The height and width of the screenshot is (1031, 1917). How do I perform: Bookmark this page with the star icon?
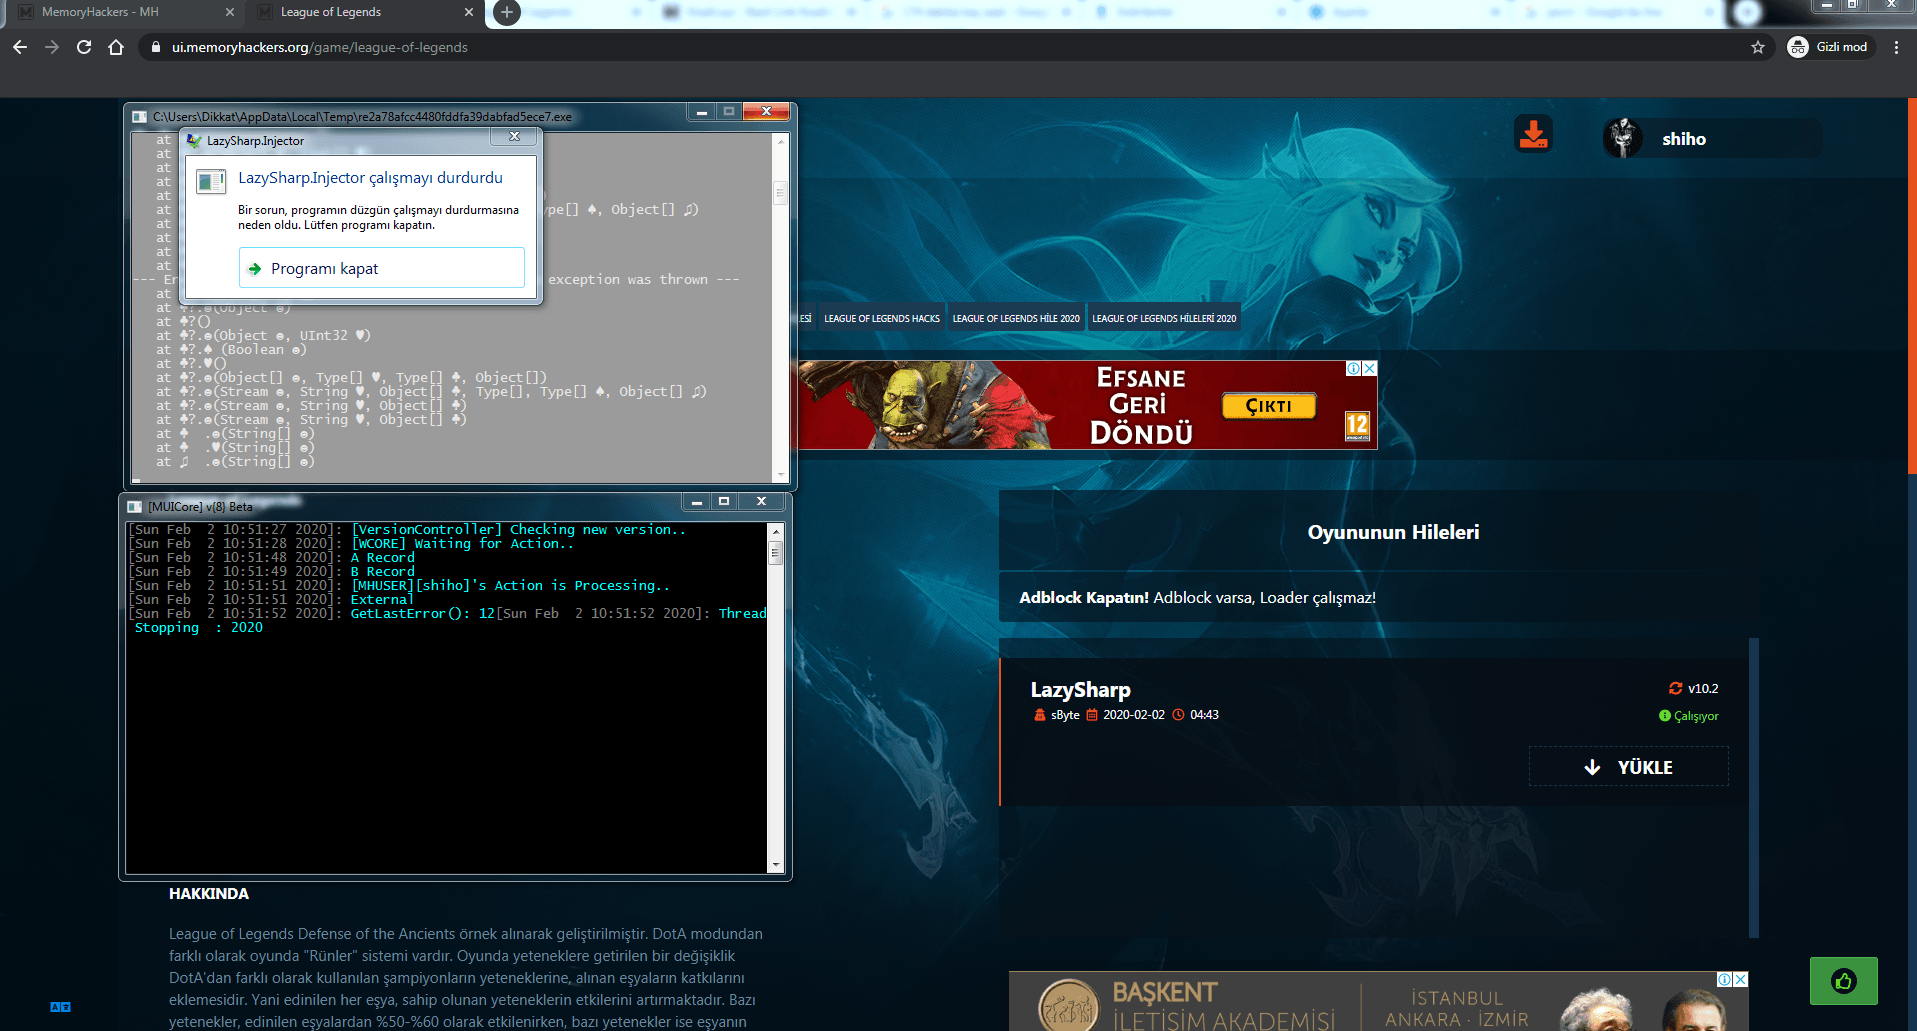1758,47
